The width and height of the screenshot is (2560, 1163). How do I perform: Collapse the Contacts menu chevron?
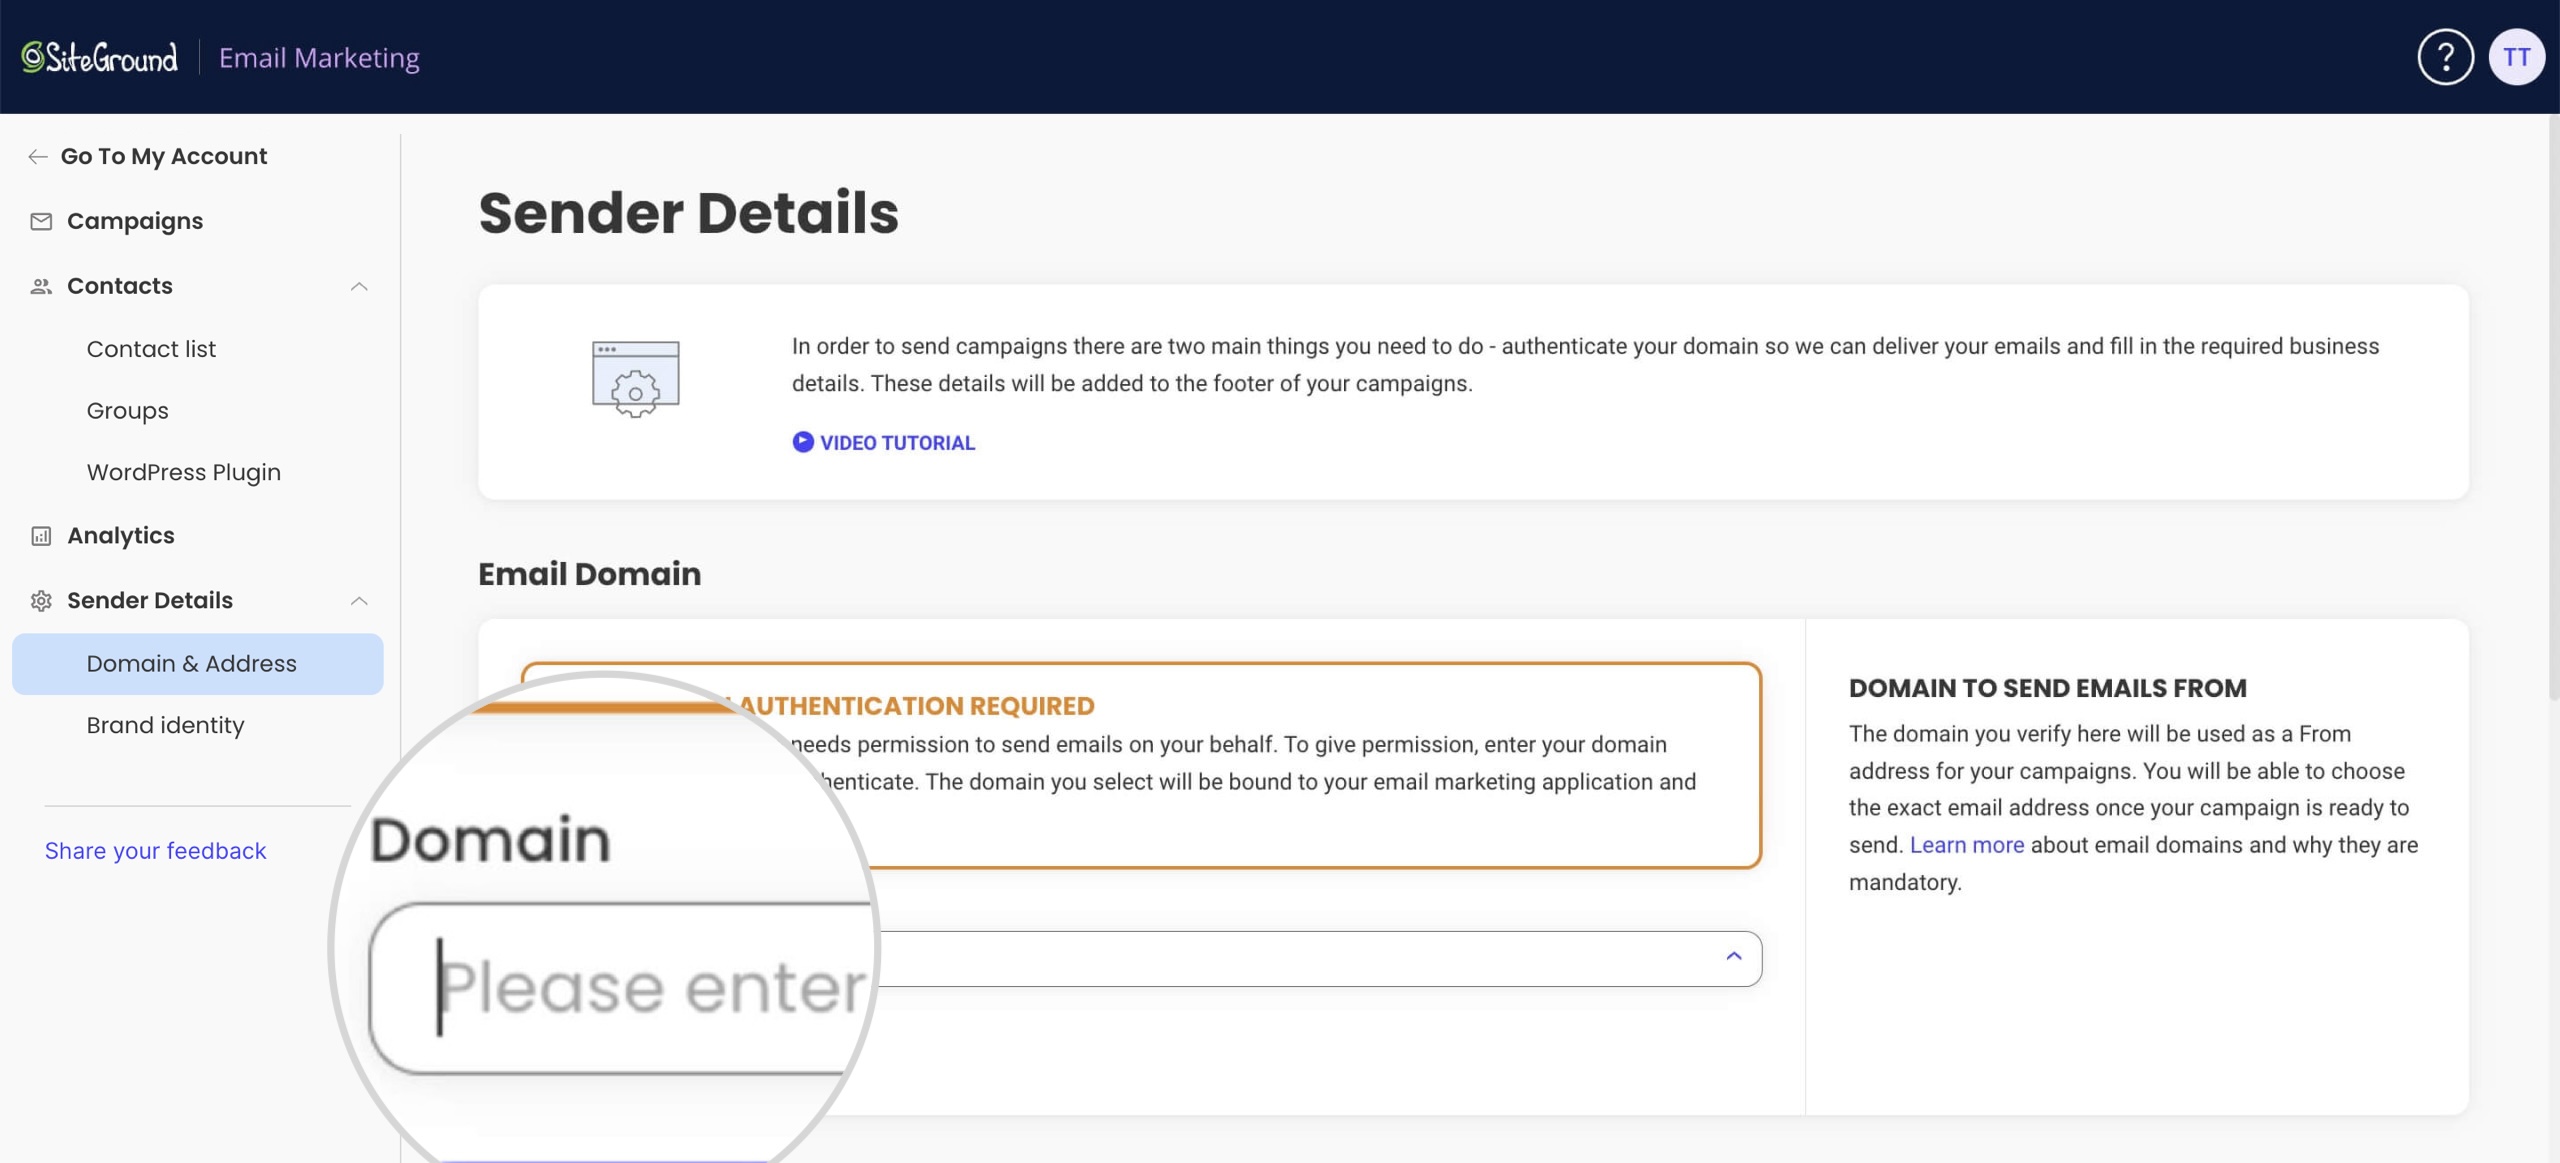click(360, 286)
